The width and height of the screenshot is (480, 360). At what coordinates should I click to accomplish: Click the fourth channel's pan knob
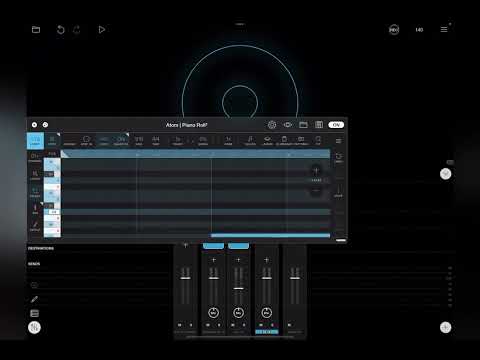click(266, 313)
